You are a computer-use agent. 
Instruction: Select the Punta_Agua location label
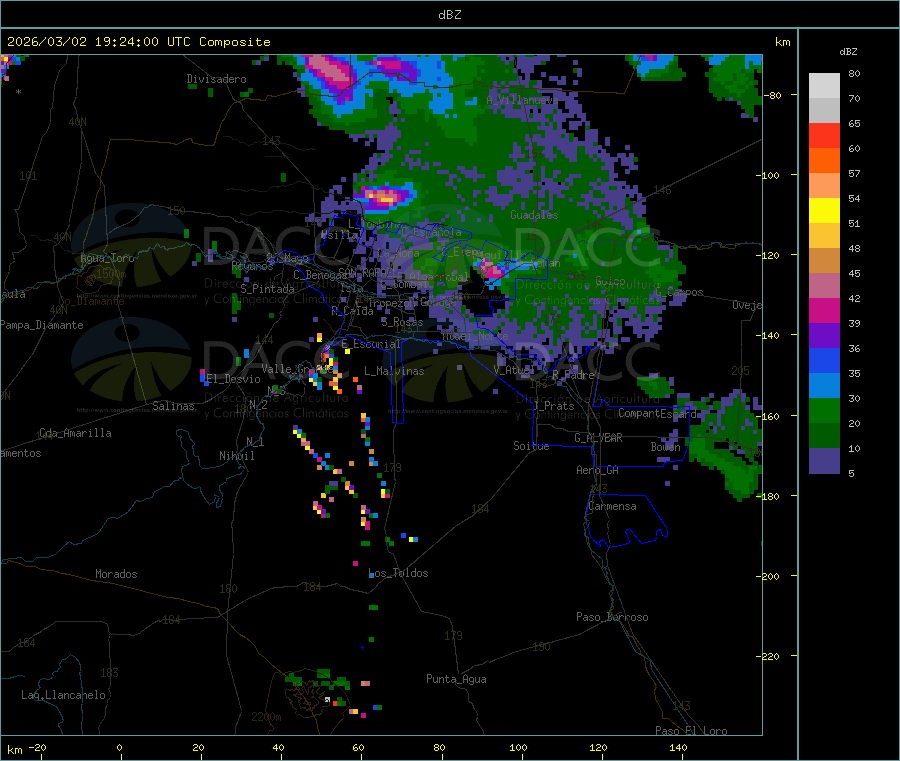click(456, 679)
